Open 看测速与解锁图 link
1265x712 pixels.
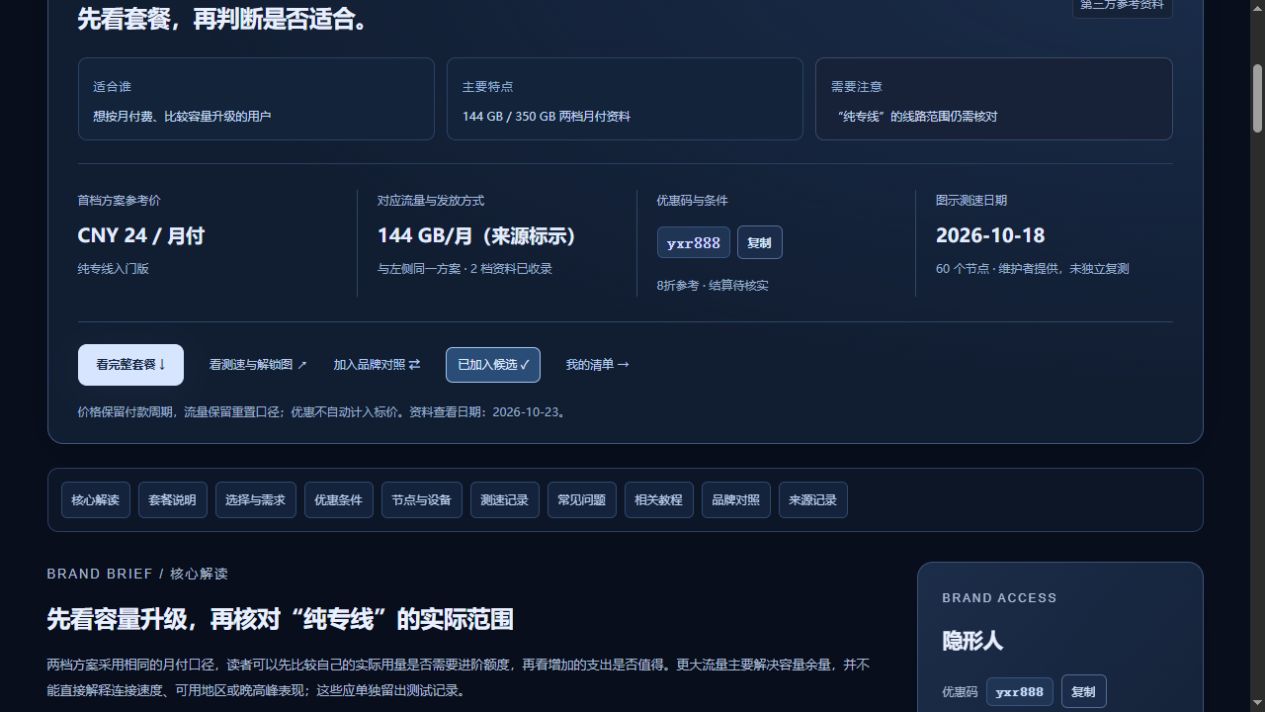click(x=258, y=365)
